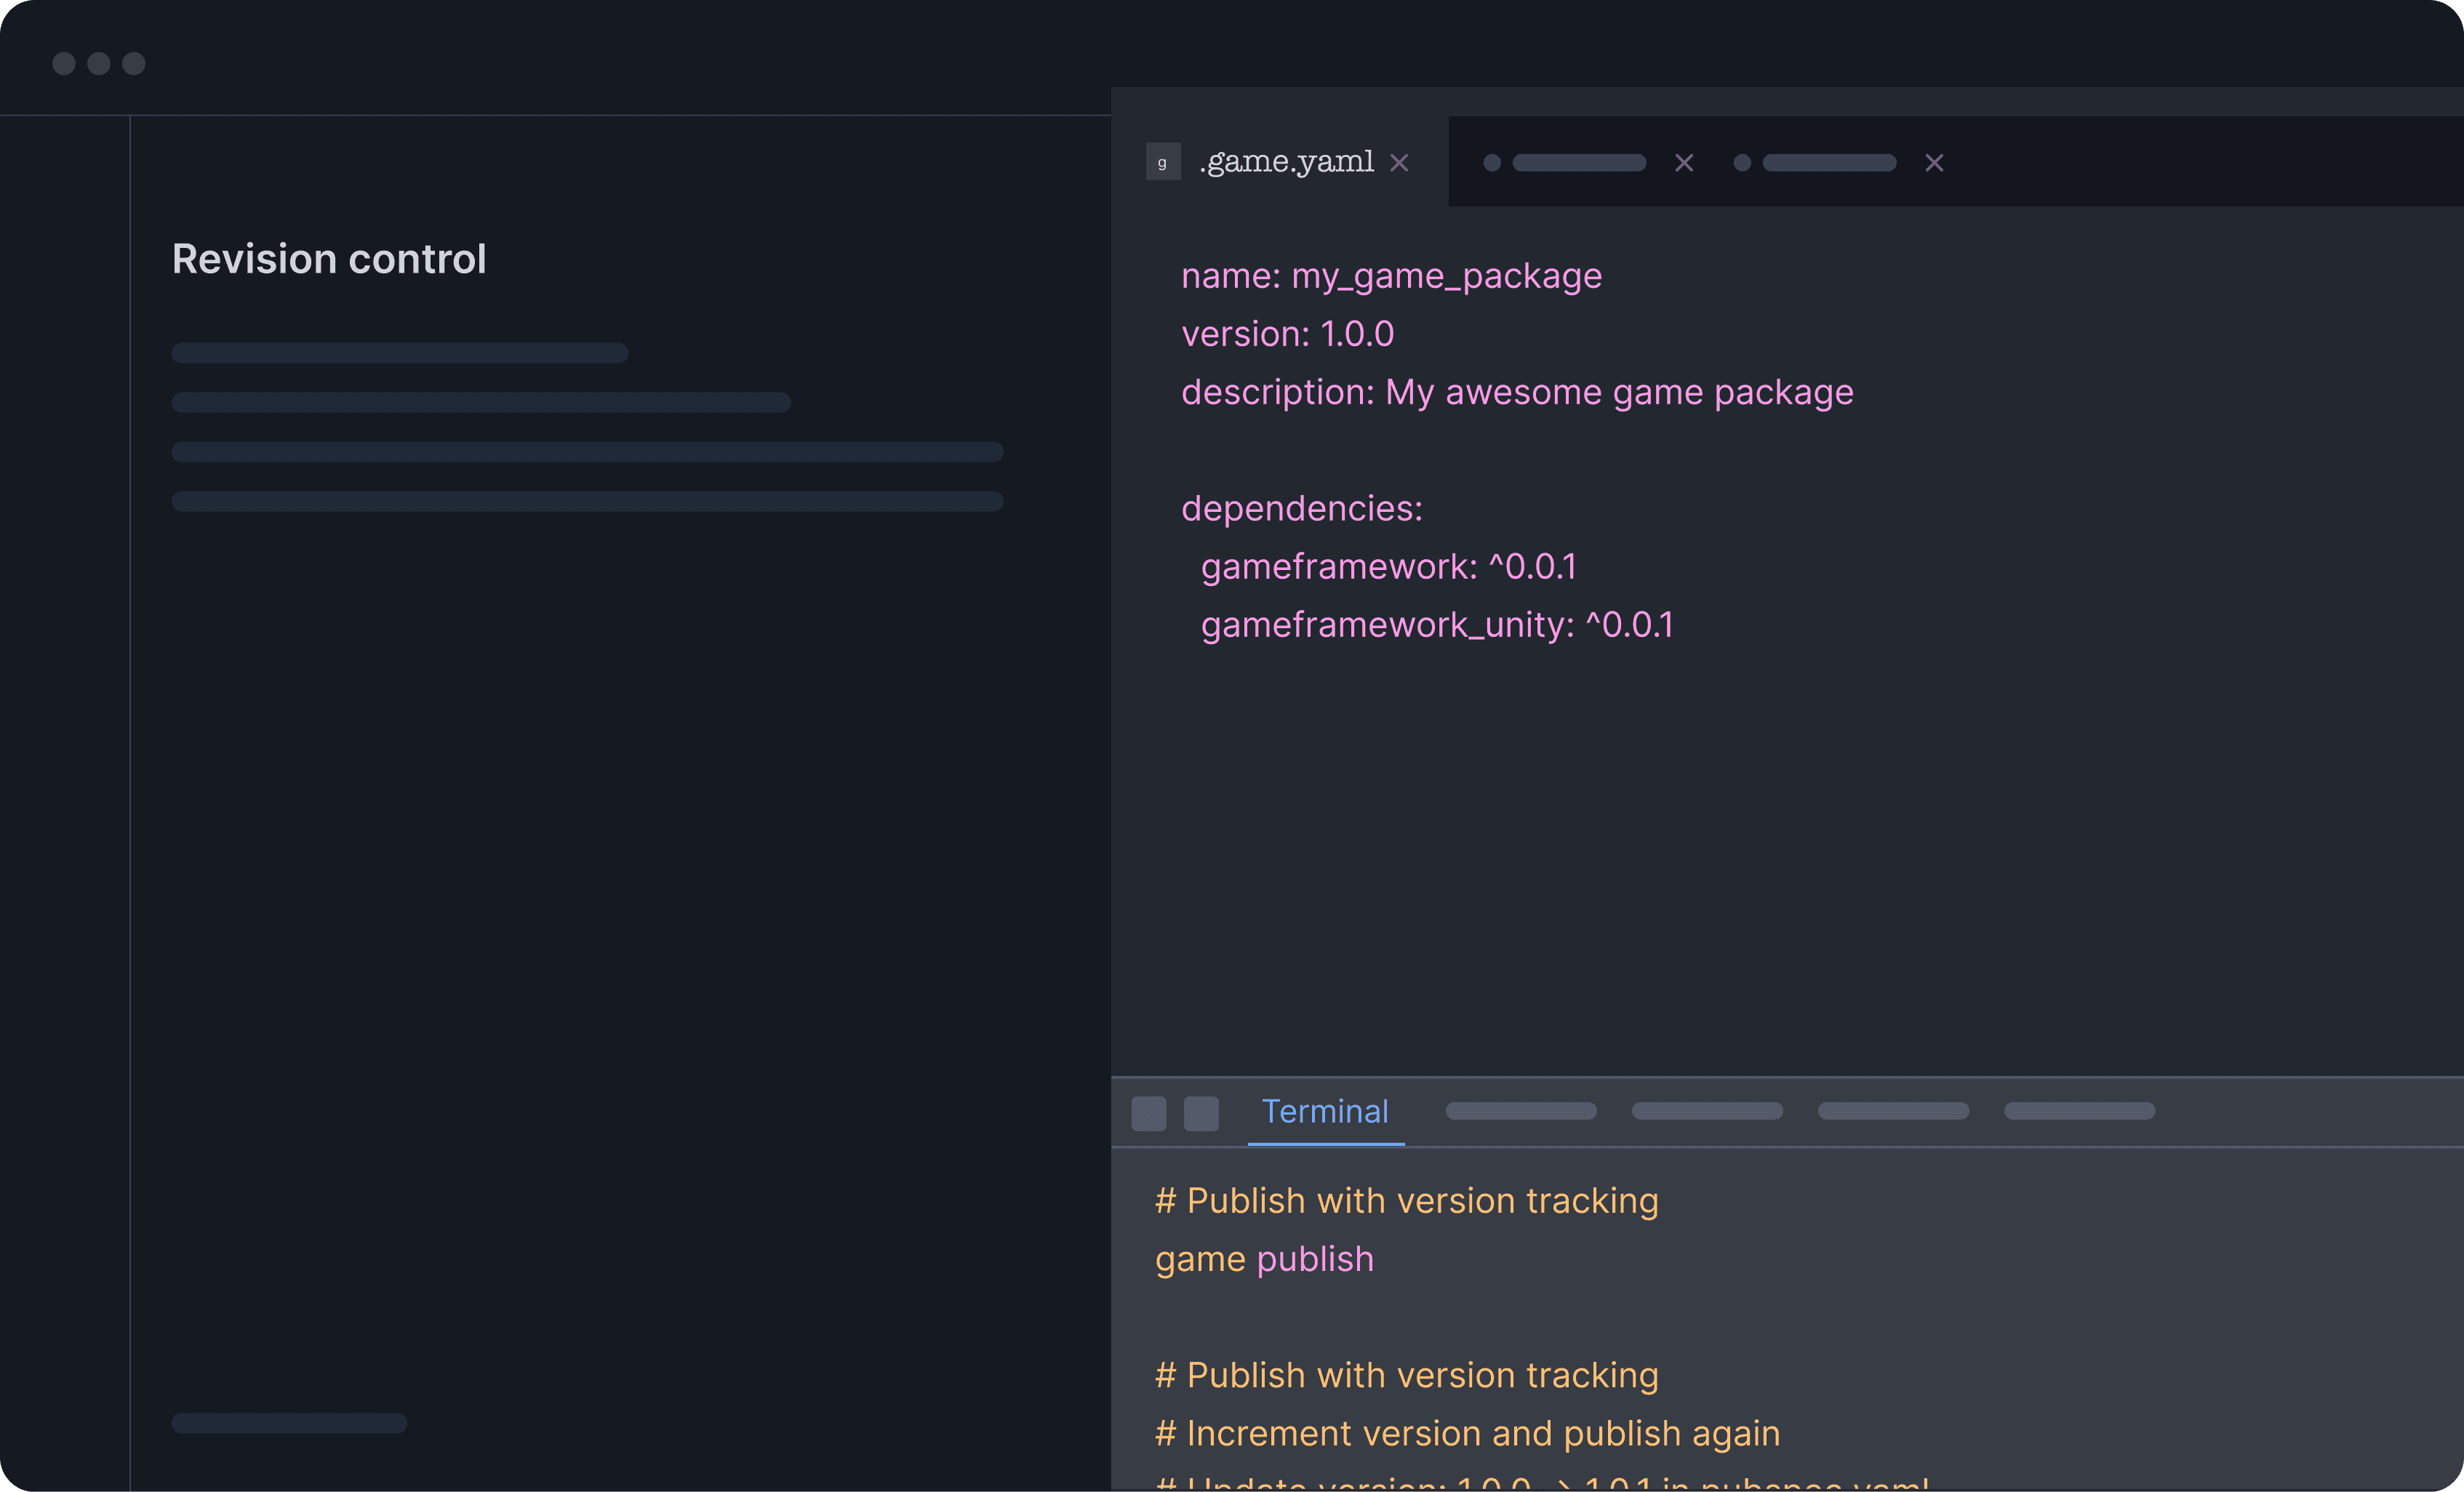Click the second square panel icon
The height and width of the screenshot is (1492, 2464).
[1201, 1113]
